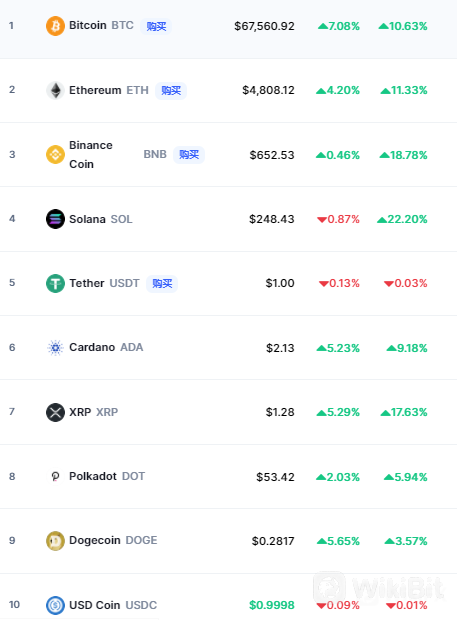Viewport: 457px width, 620px height.
Task: Click the 购买 button next to BNB
Action: (x=189, y=155)
